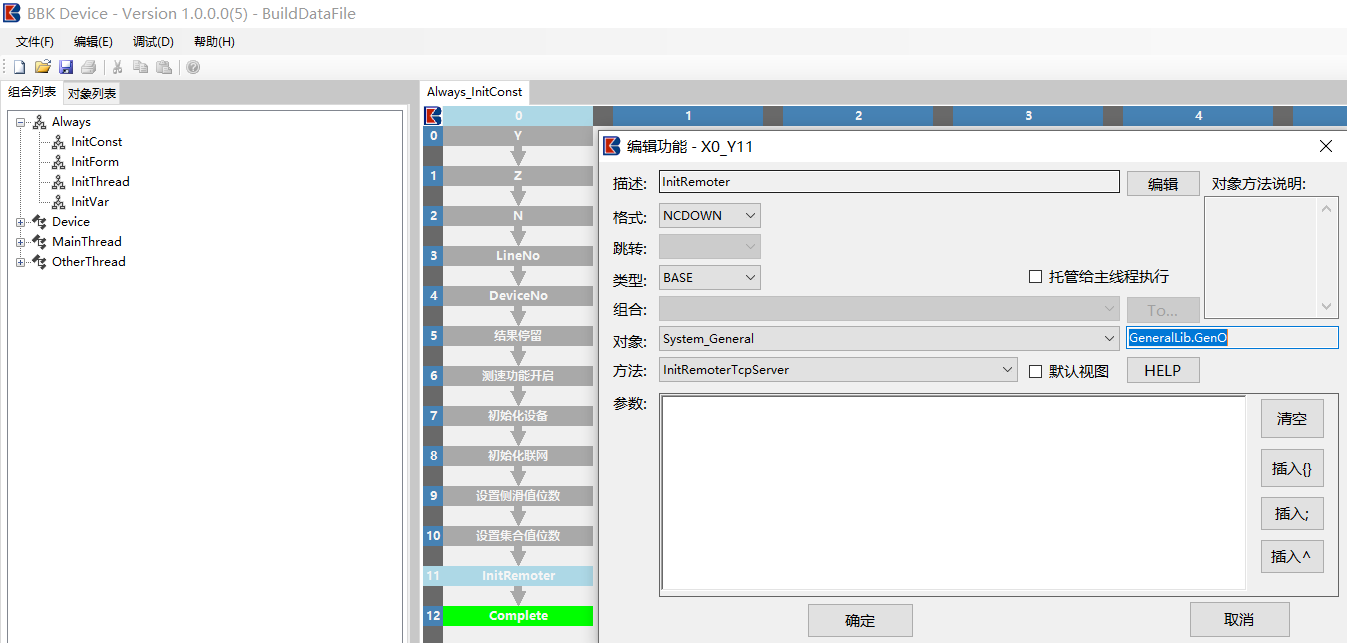Switch to the 组合列表 tab
Screen dimensions: 1347x643
point(32,92)
